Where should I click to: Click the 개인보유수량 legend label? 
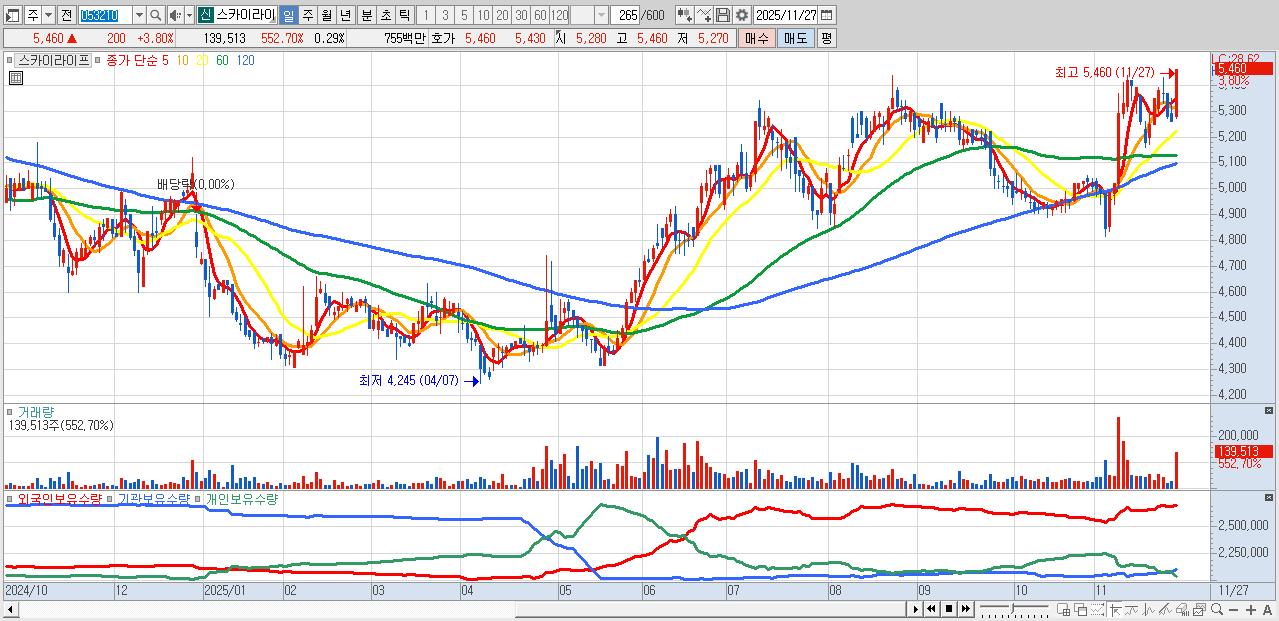coord(241,498)
